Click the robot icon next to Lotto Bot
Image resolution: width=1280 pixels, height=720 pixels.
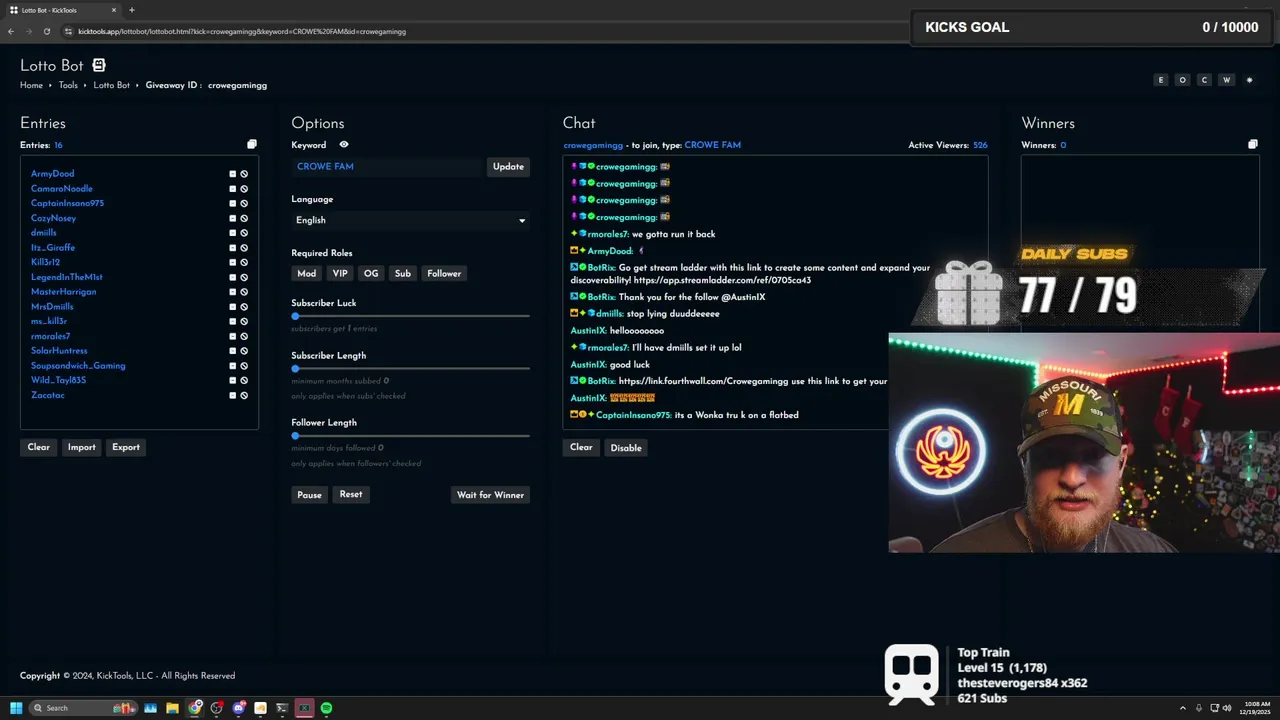[99, 65]
